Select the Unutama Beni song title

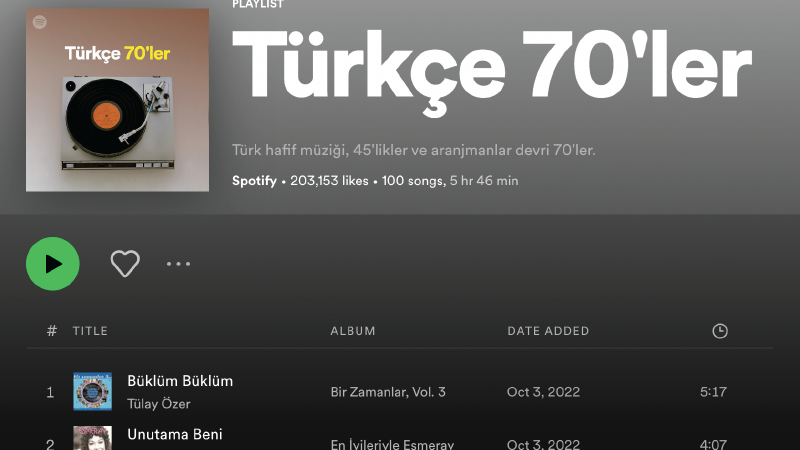(174, 435)
